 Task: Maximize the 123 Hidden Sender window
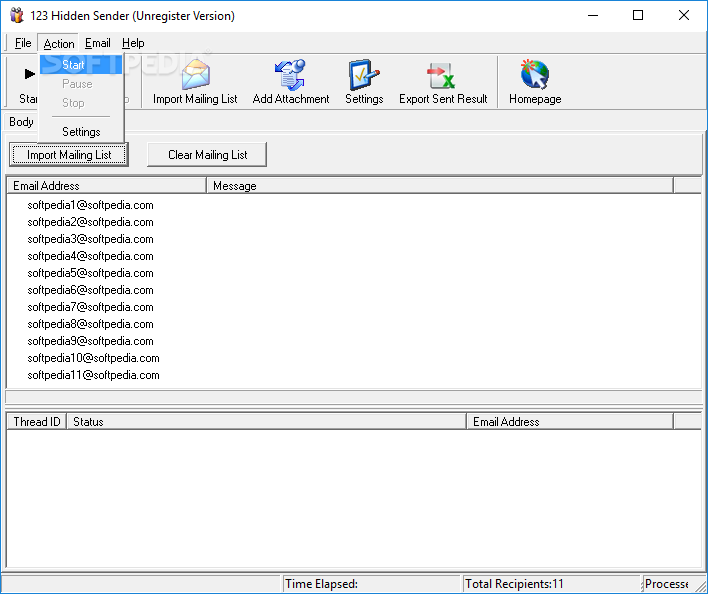pyautogui.click(x=638, y=15)
